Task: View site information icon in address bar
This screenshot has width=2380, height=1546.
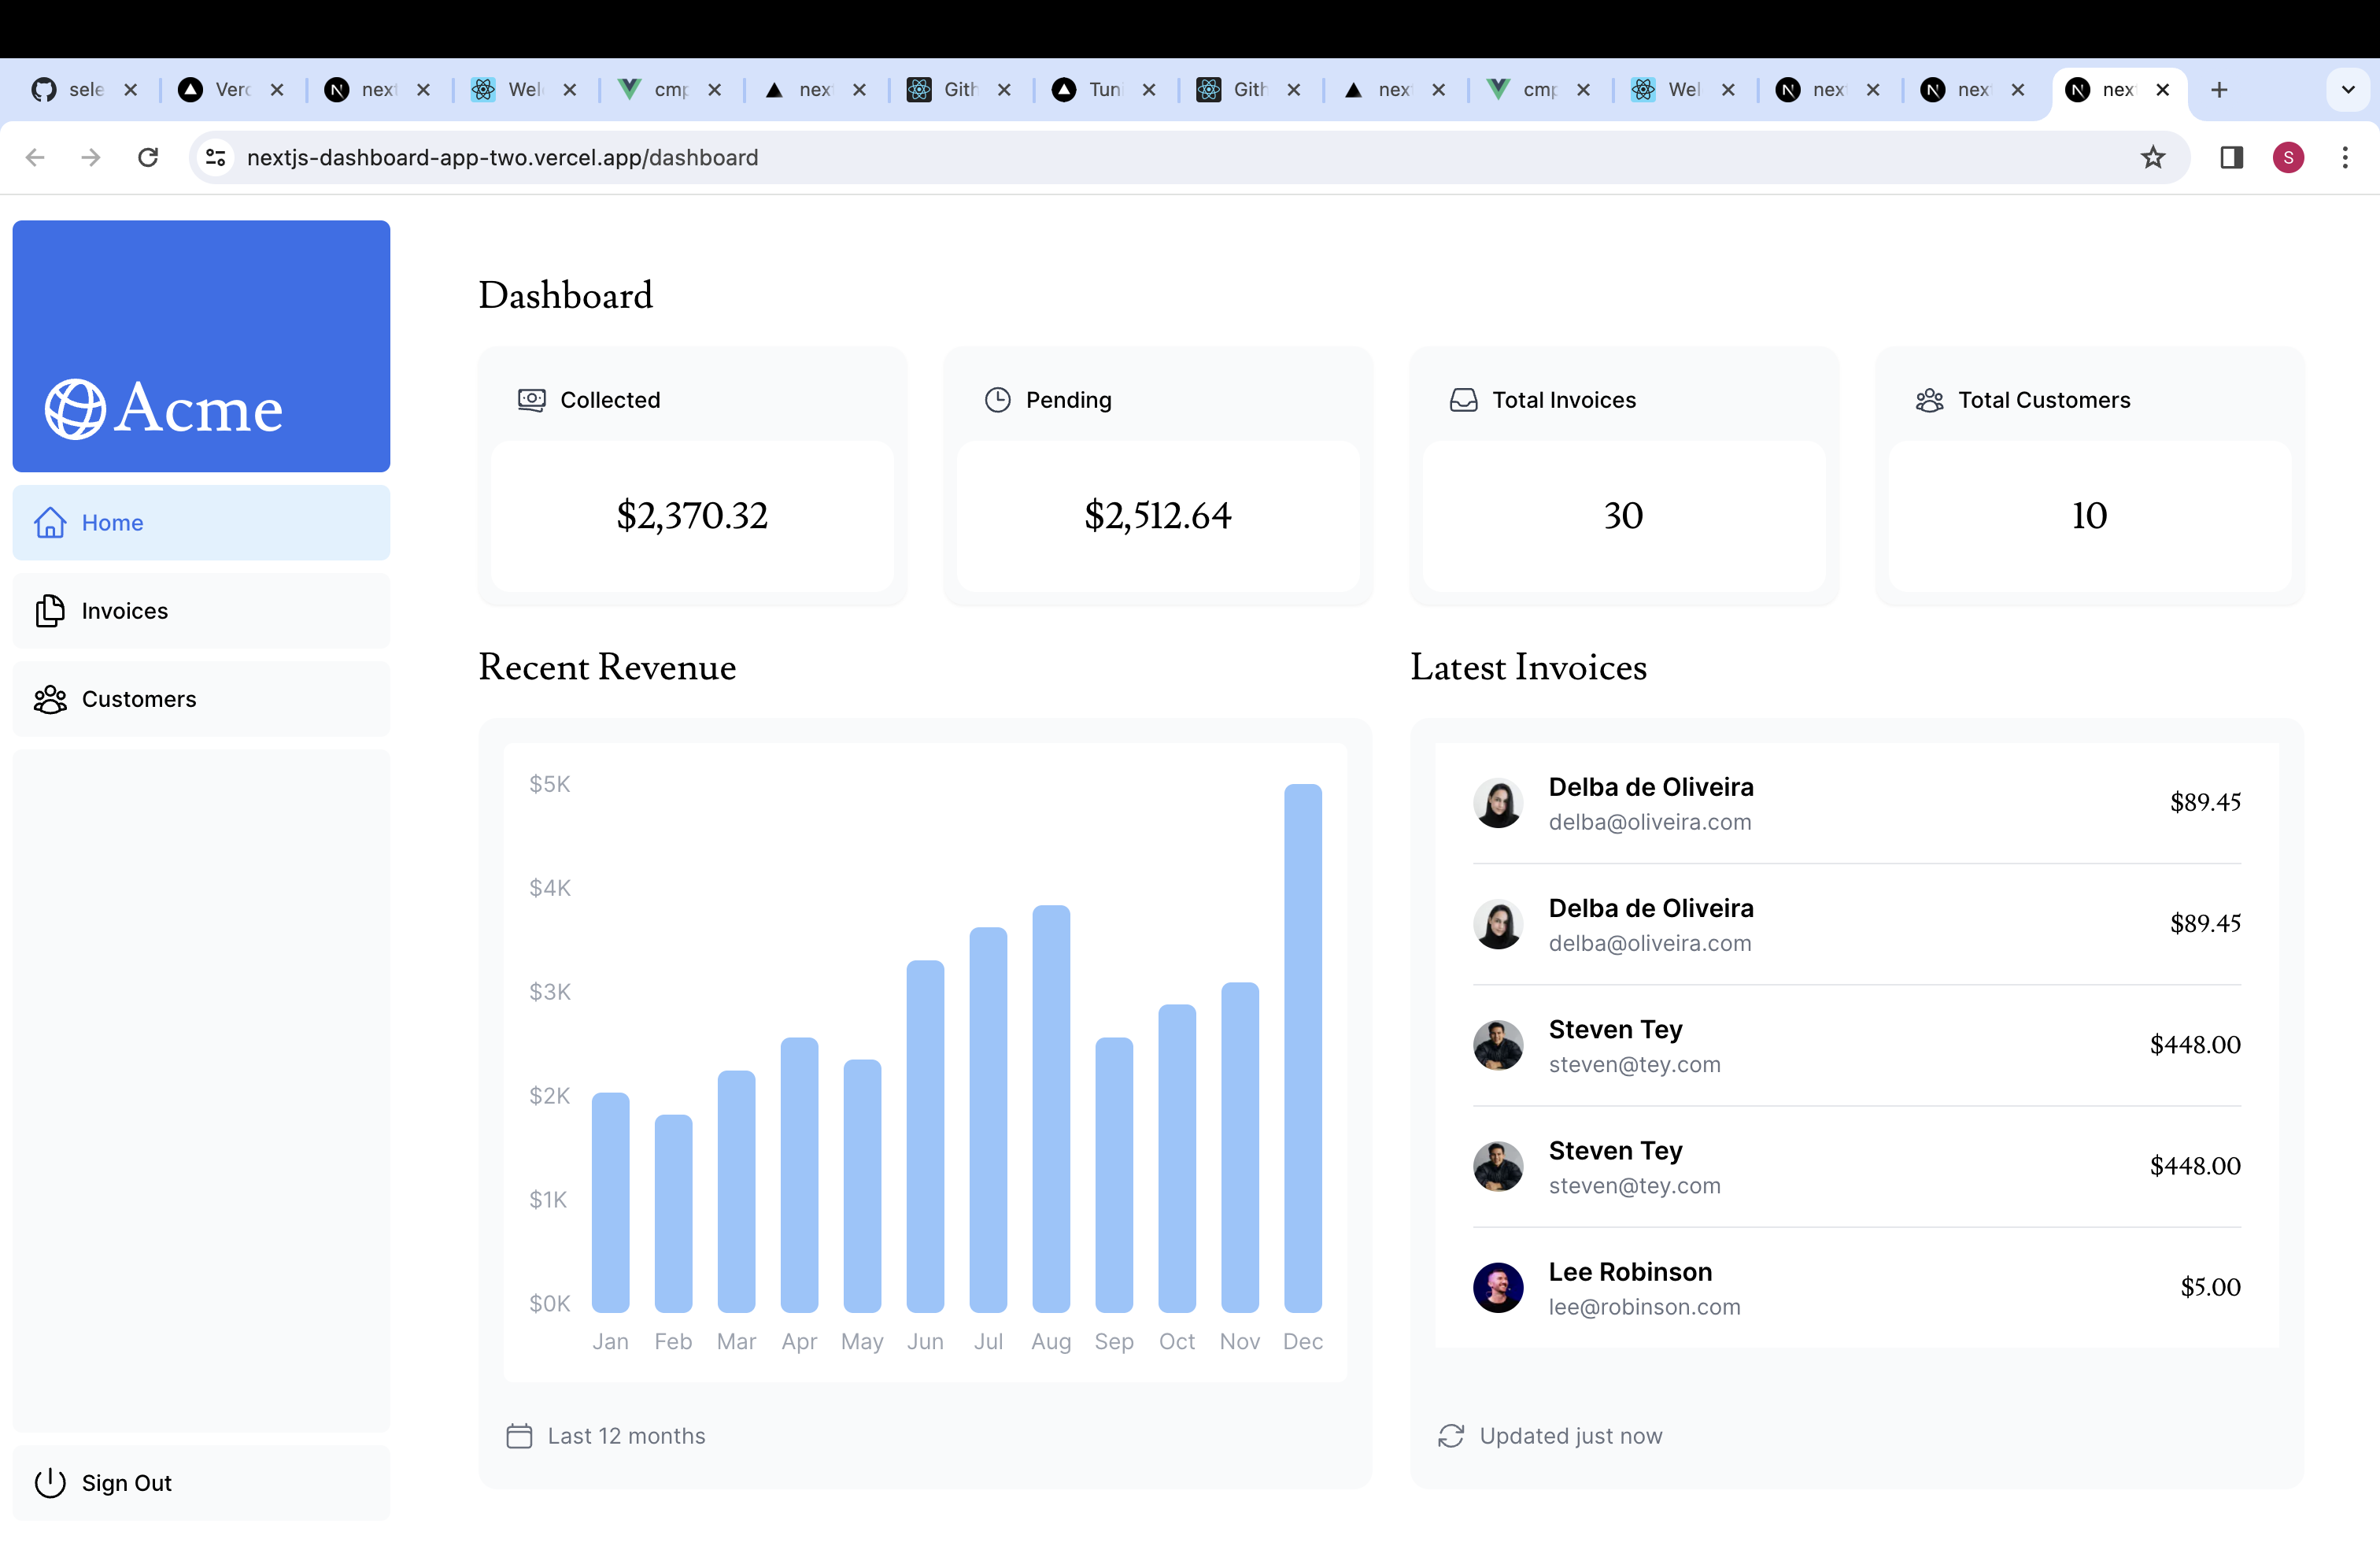Action: 216,157
